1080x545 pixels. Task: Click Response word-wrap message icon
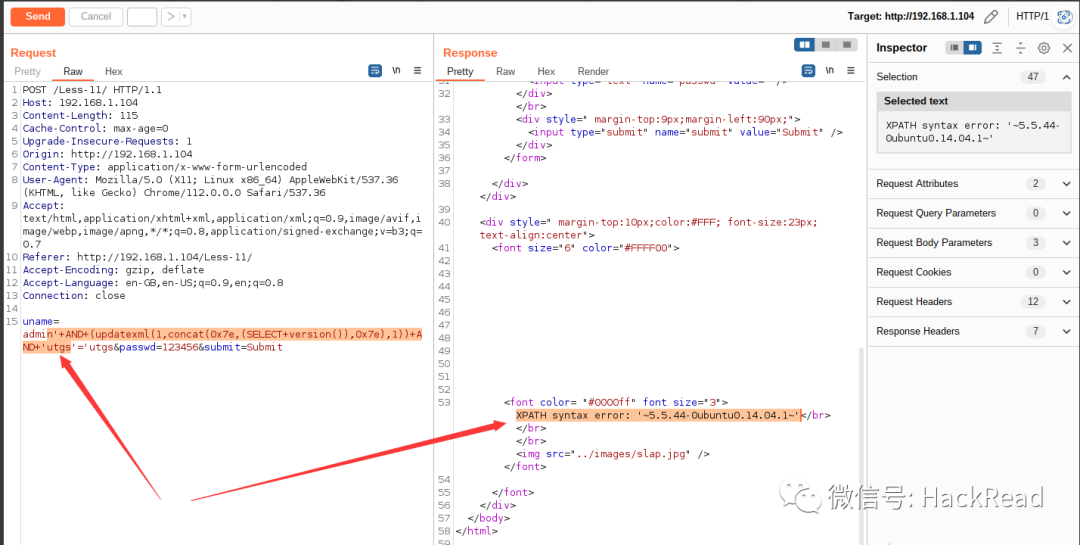(x=809, y=70)
